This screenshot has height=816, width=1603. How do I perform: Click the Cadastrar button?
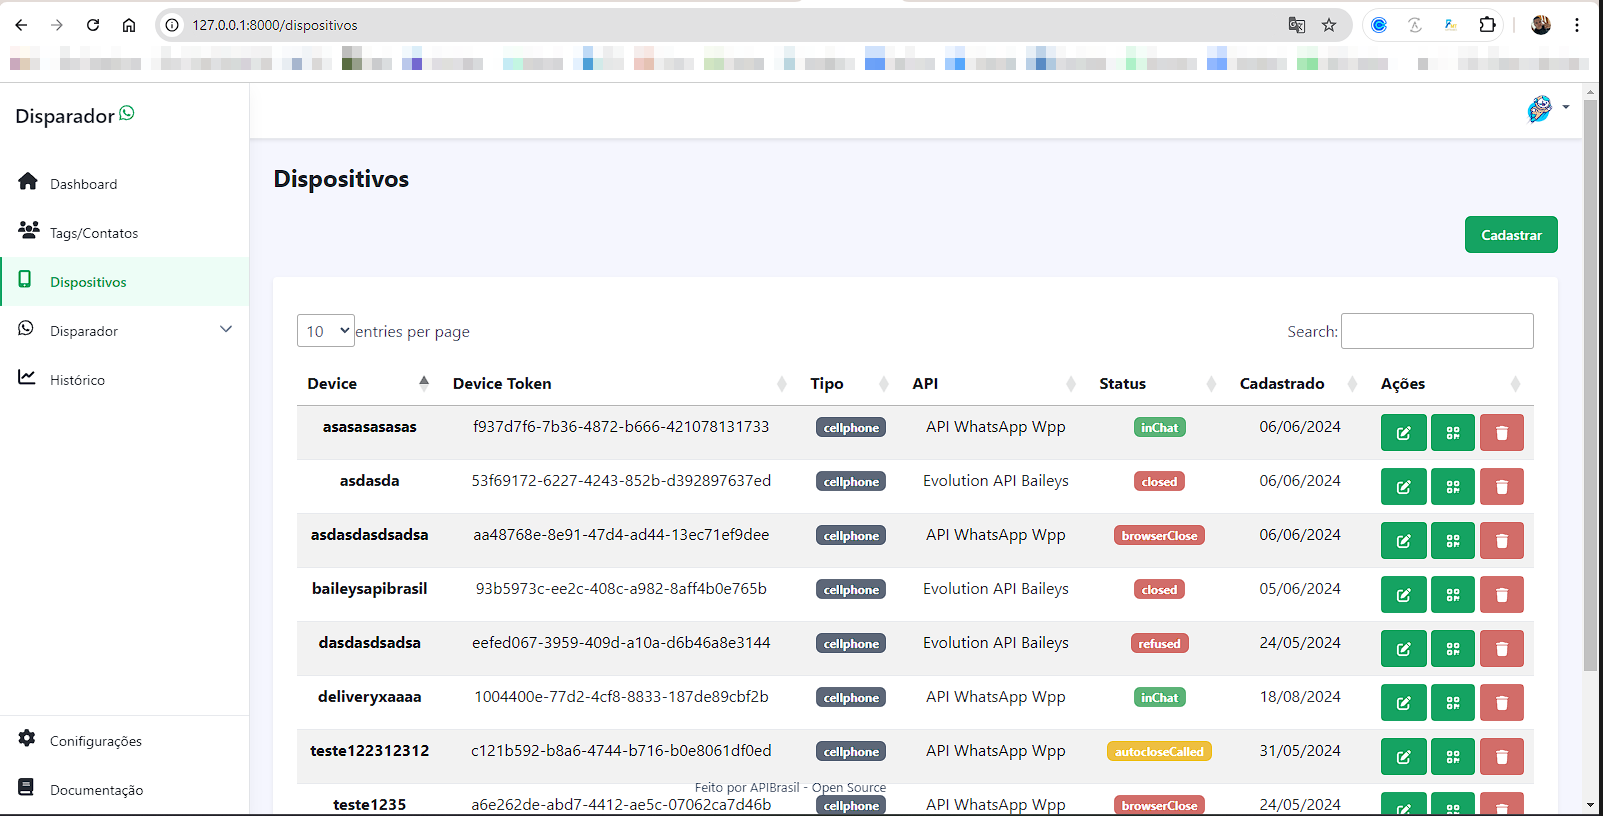pyautogui.click(x=1511, y=235)
